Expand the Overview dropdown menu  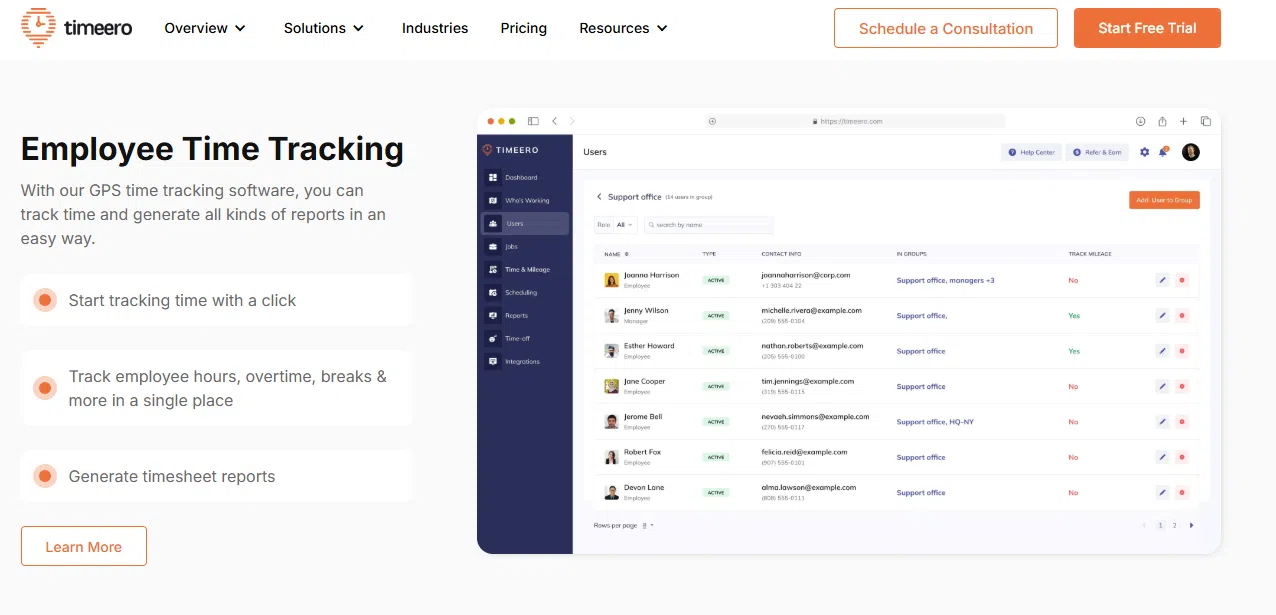(205, 28)
